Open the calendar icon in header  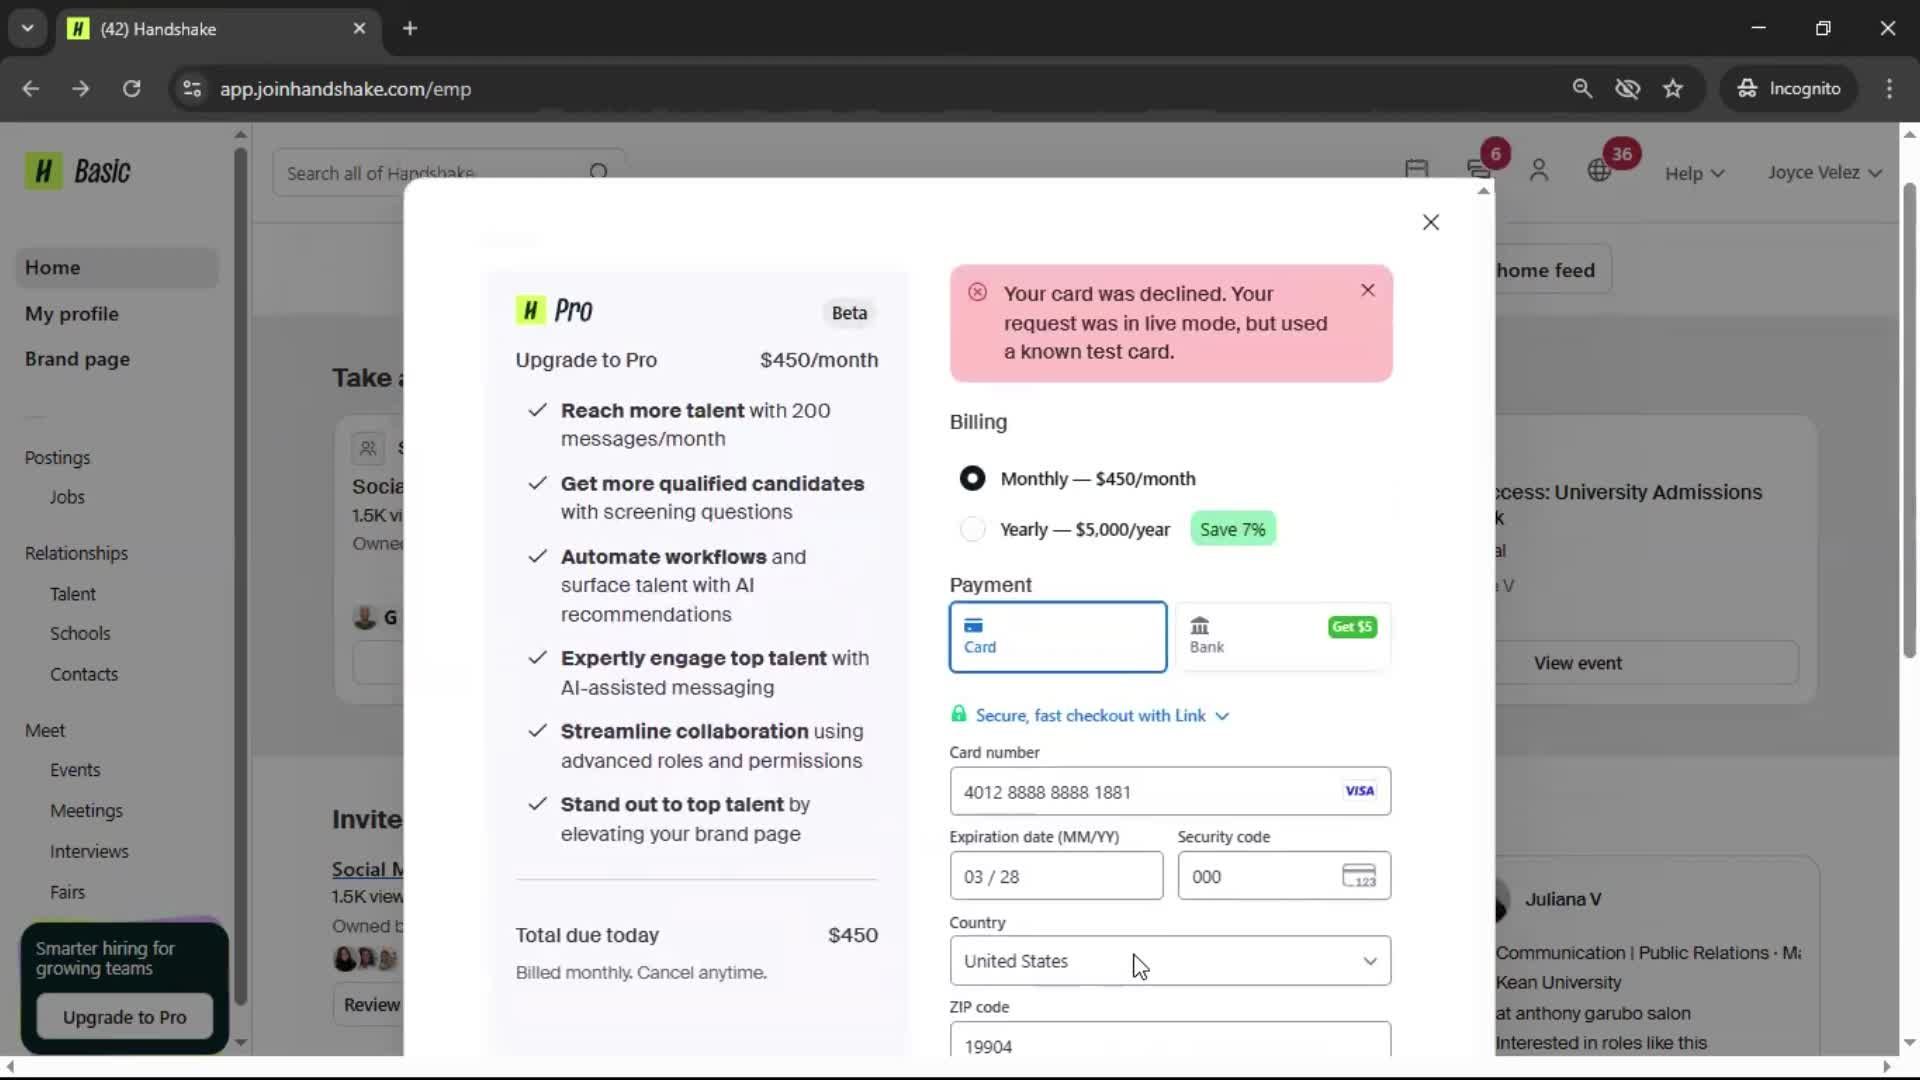(1416, 170)
